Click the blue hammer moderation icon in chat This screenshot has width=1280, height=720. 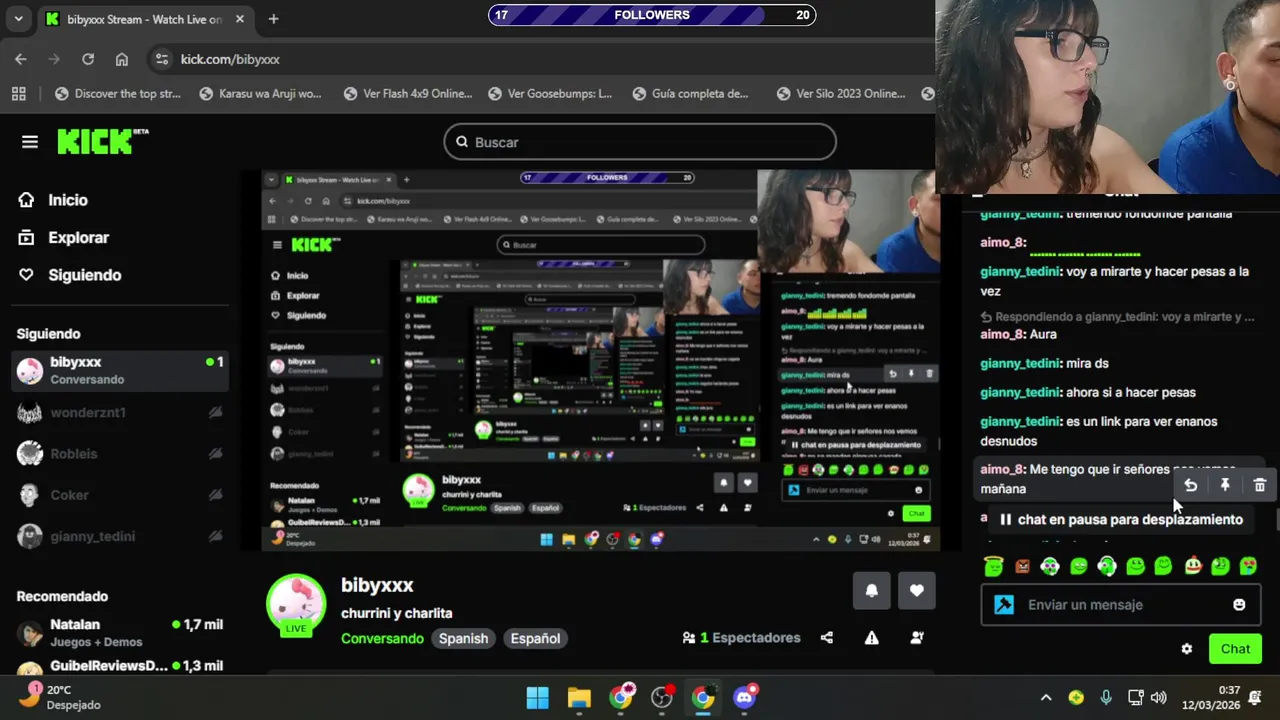tap(1004, 605)
